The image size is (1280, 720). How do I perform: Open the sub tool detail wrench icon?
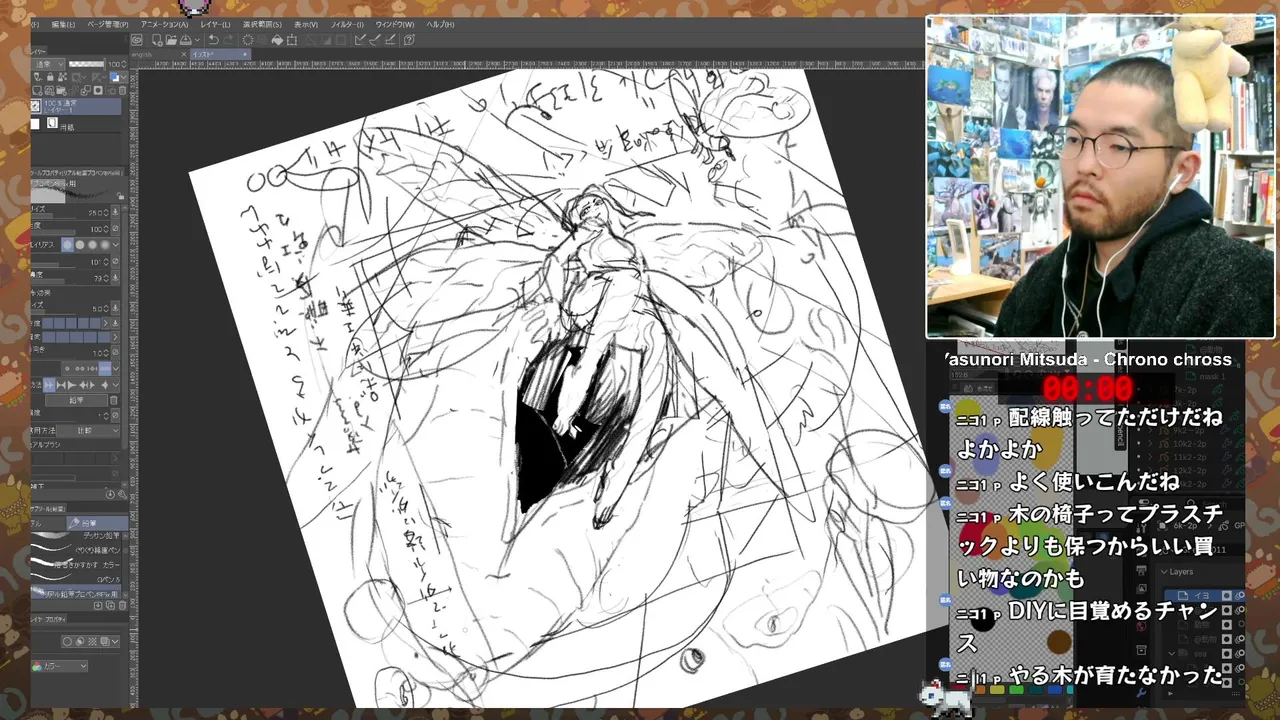(122, 494)
